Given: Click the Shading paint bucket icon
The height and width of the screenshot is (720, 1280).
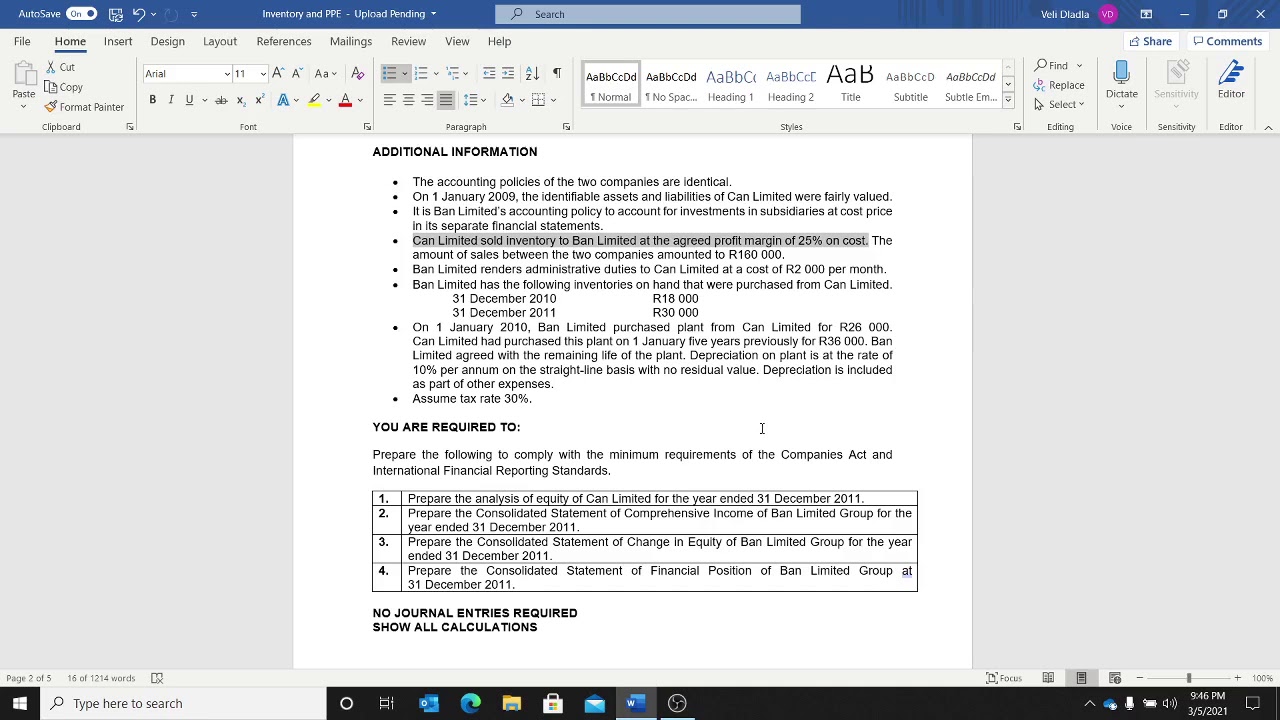Looking at the screenshot, I should [x=507, y=100].
